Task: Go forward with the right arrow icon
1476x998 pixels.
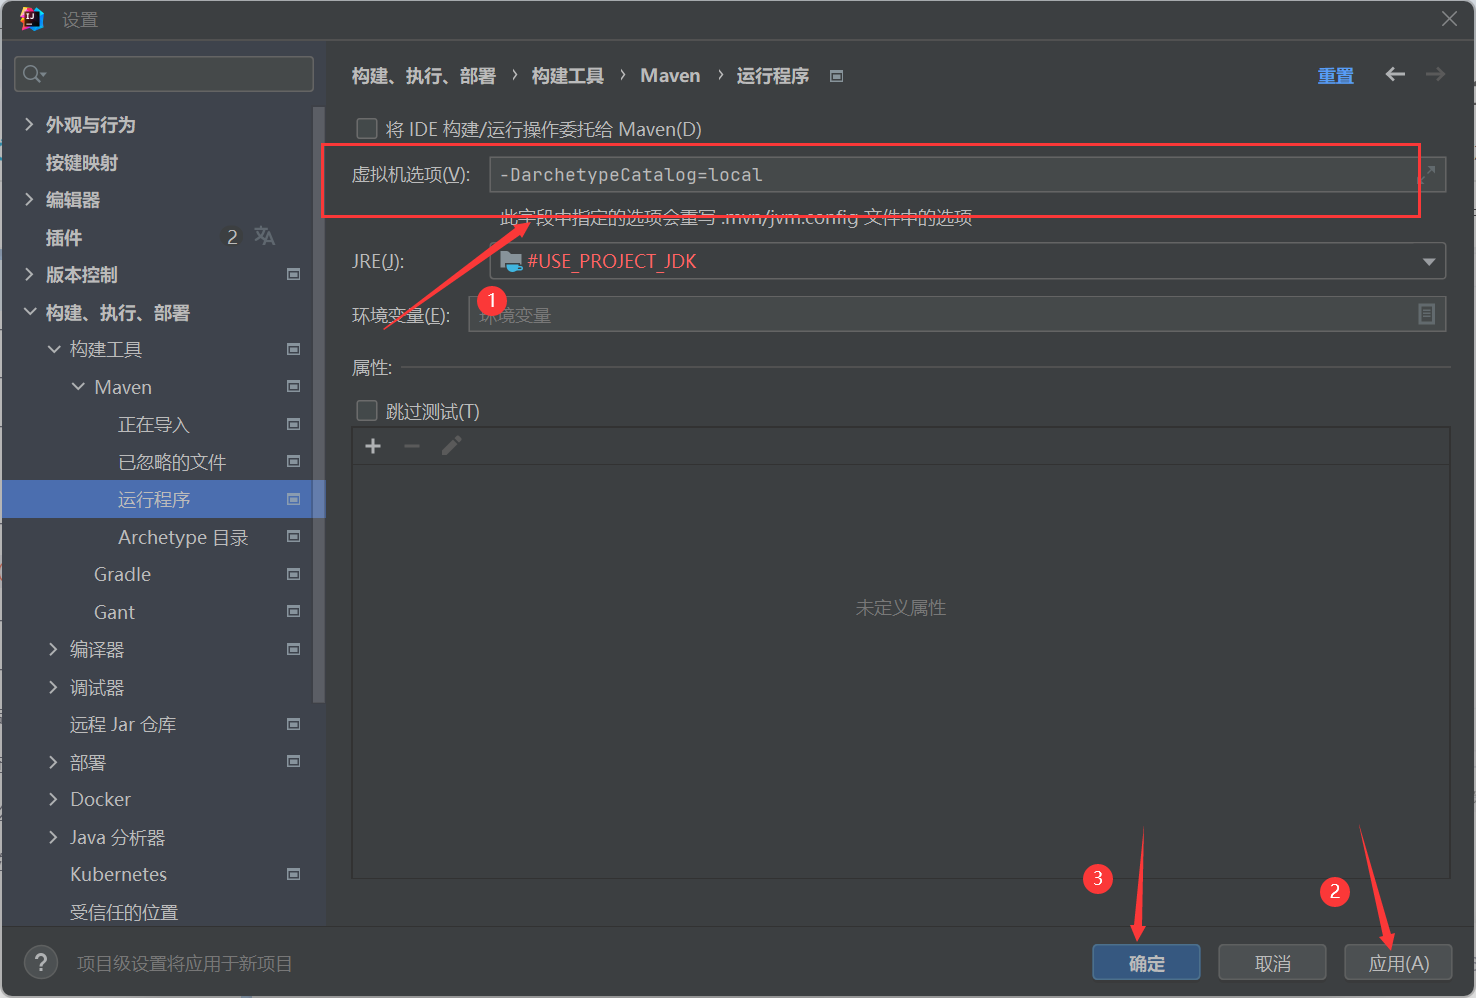Action: [1435, 74]
